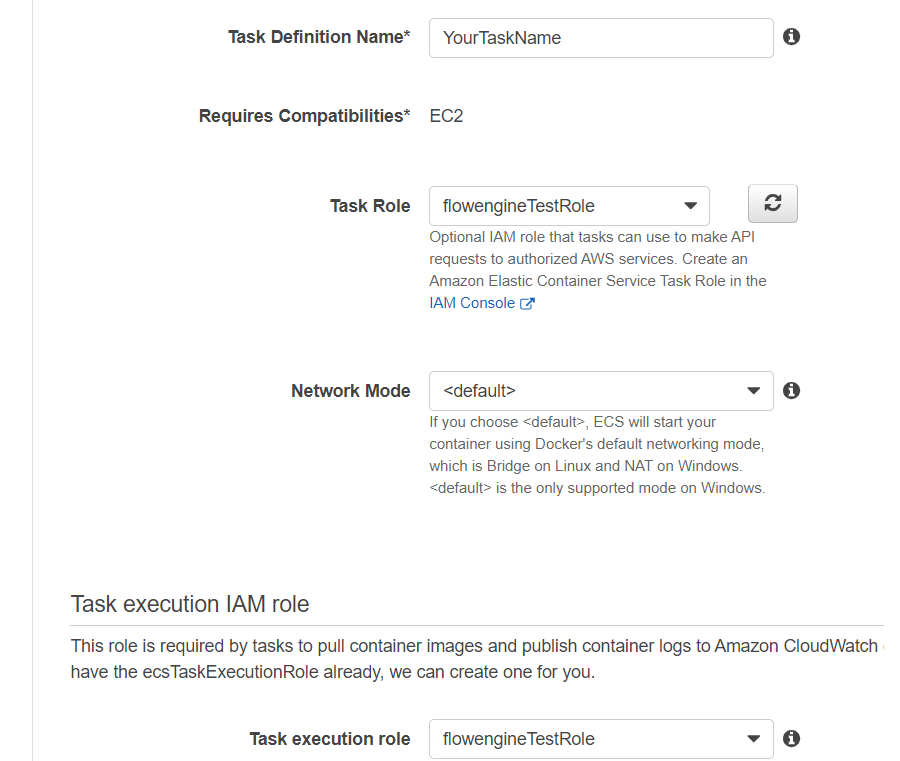Open the IAM Console link
The image size is (900, 761).
click(x=472, y=303)
